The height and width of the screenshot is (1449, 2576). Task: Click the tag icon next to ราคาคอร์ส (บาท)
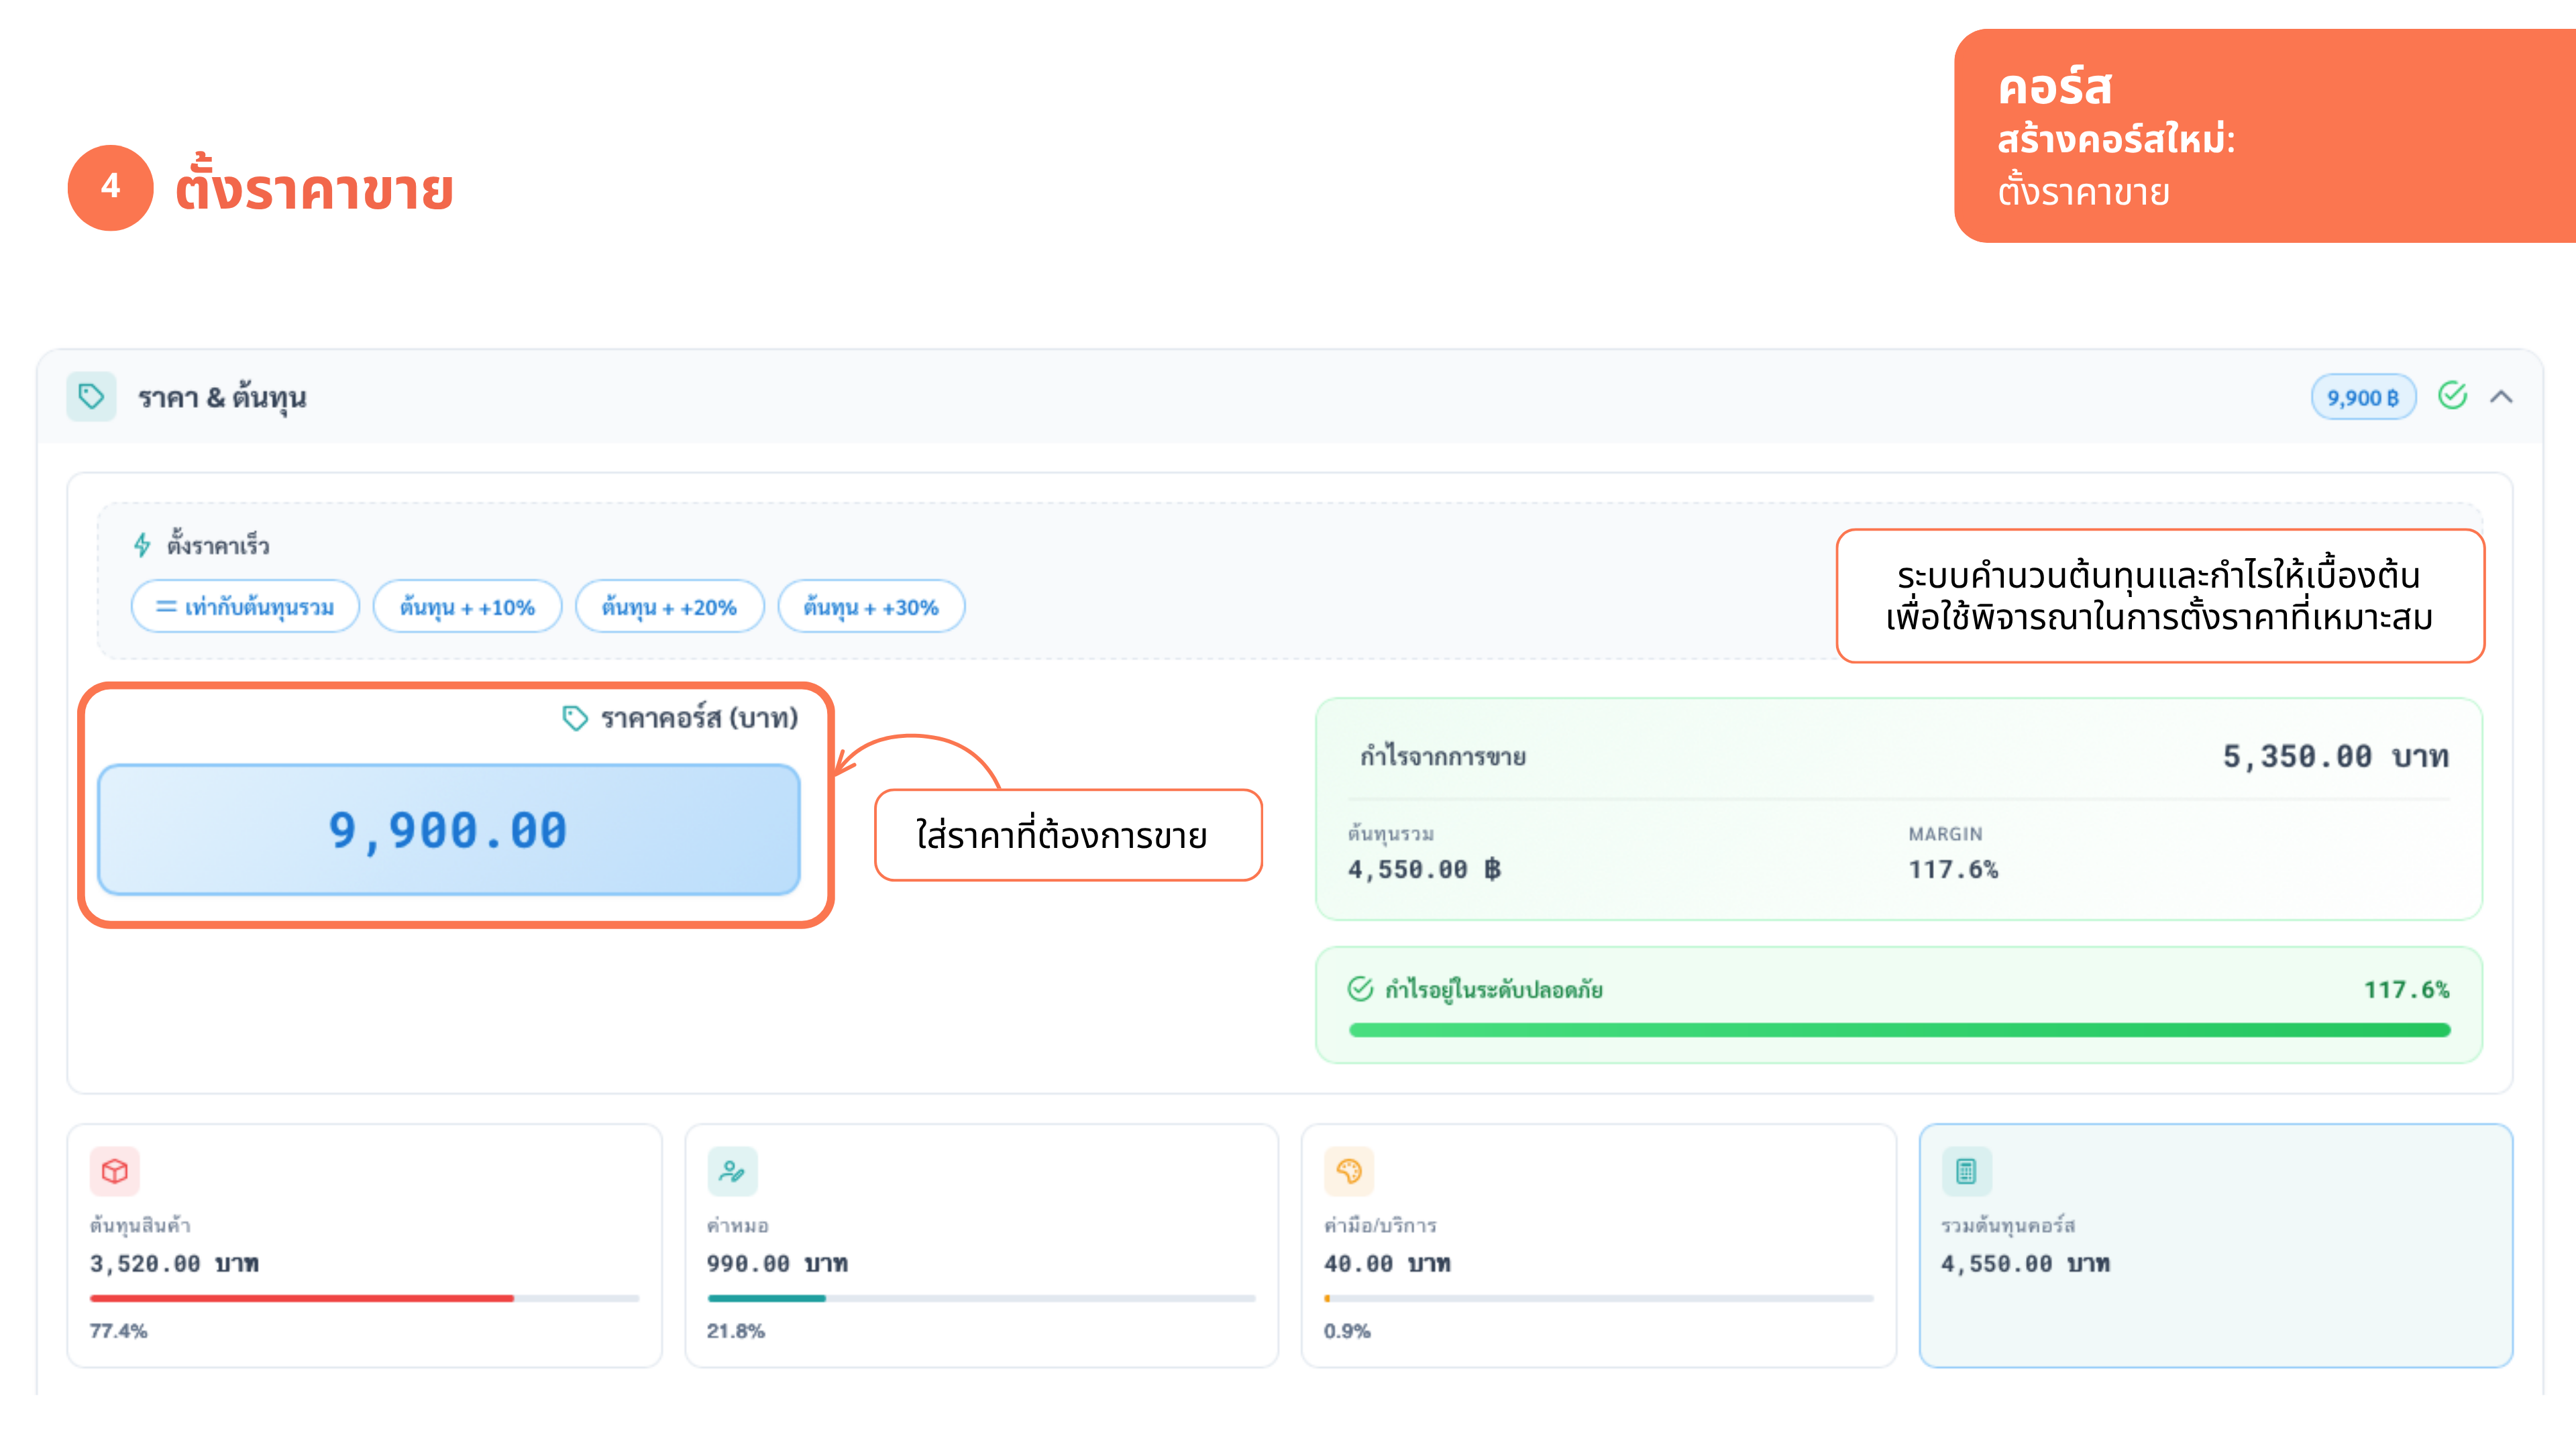click(x=575, y=718)
